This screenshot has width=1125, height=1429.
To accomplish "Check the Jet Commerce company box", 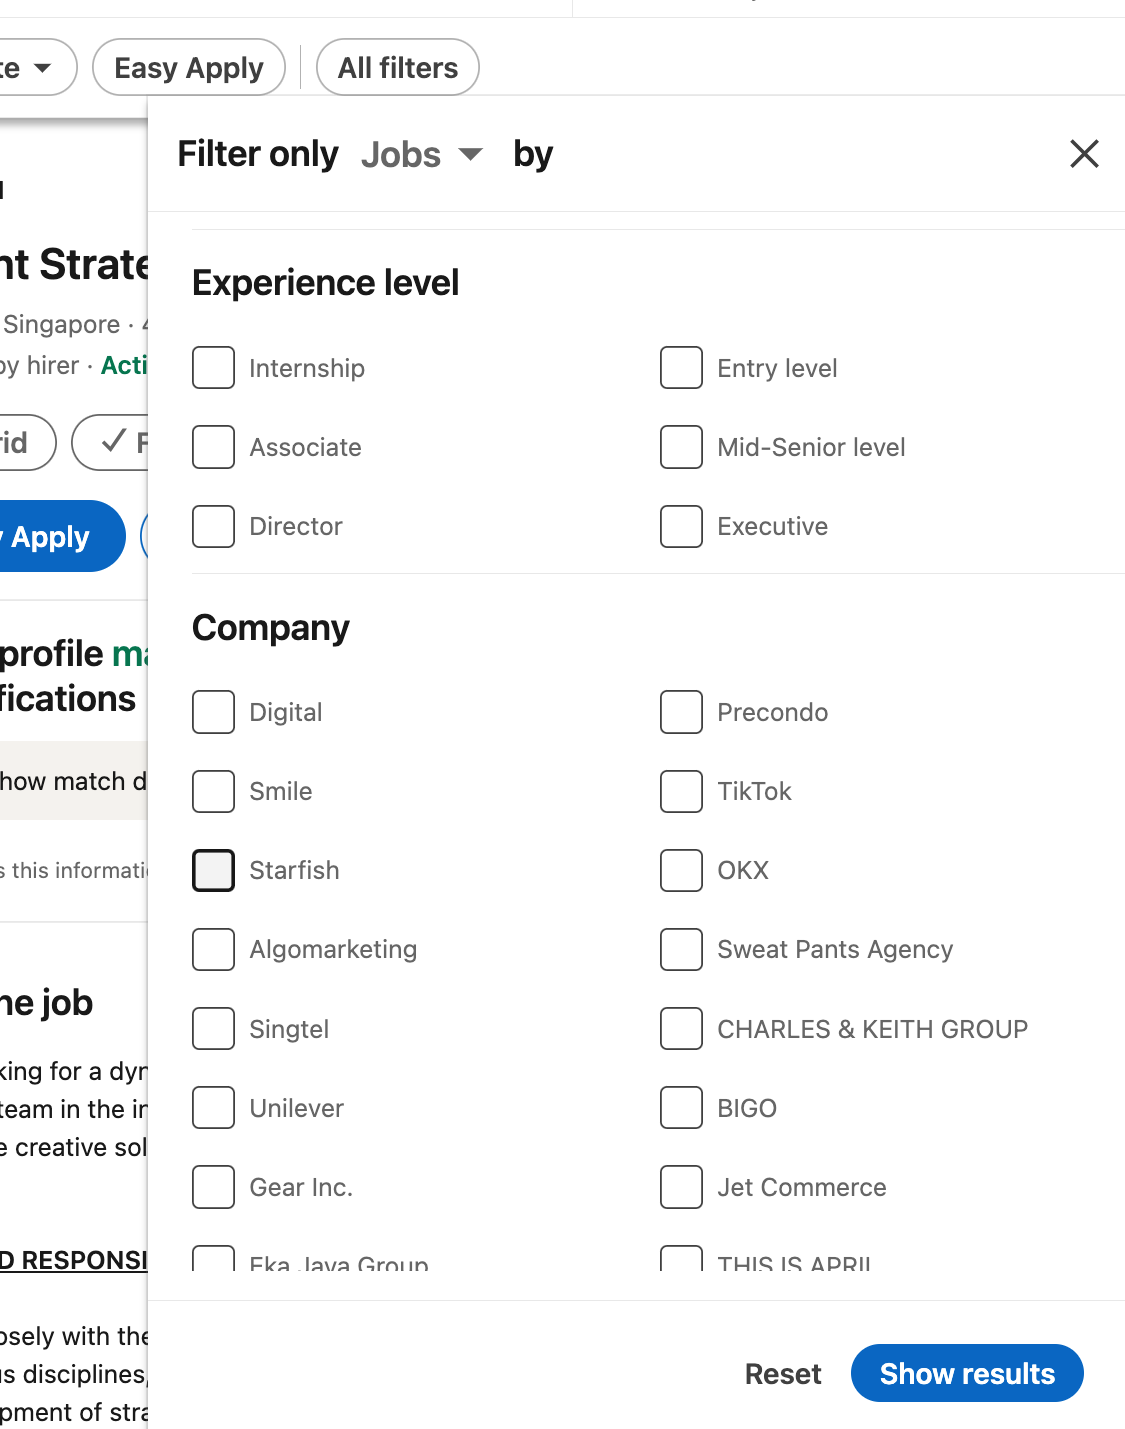I will [681, 1187].
